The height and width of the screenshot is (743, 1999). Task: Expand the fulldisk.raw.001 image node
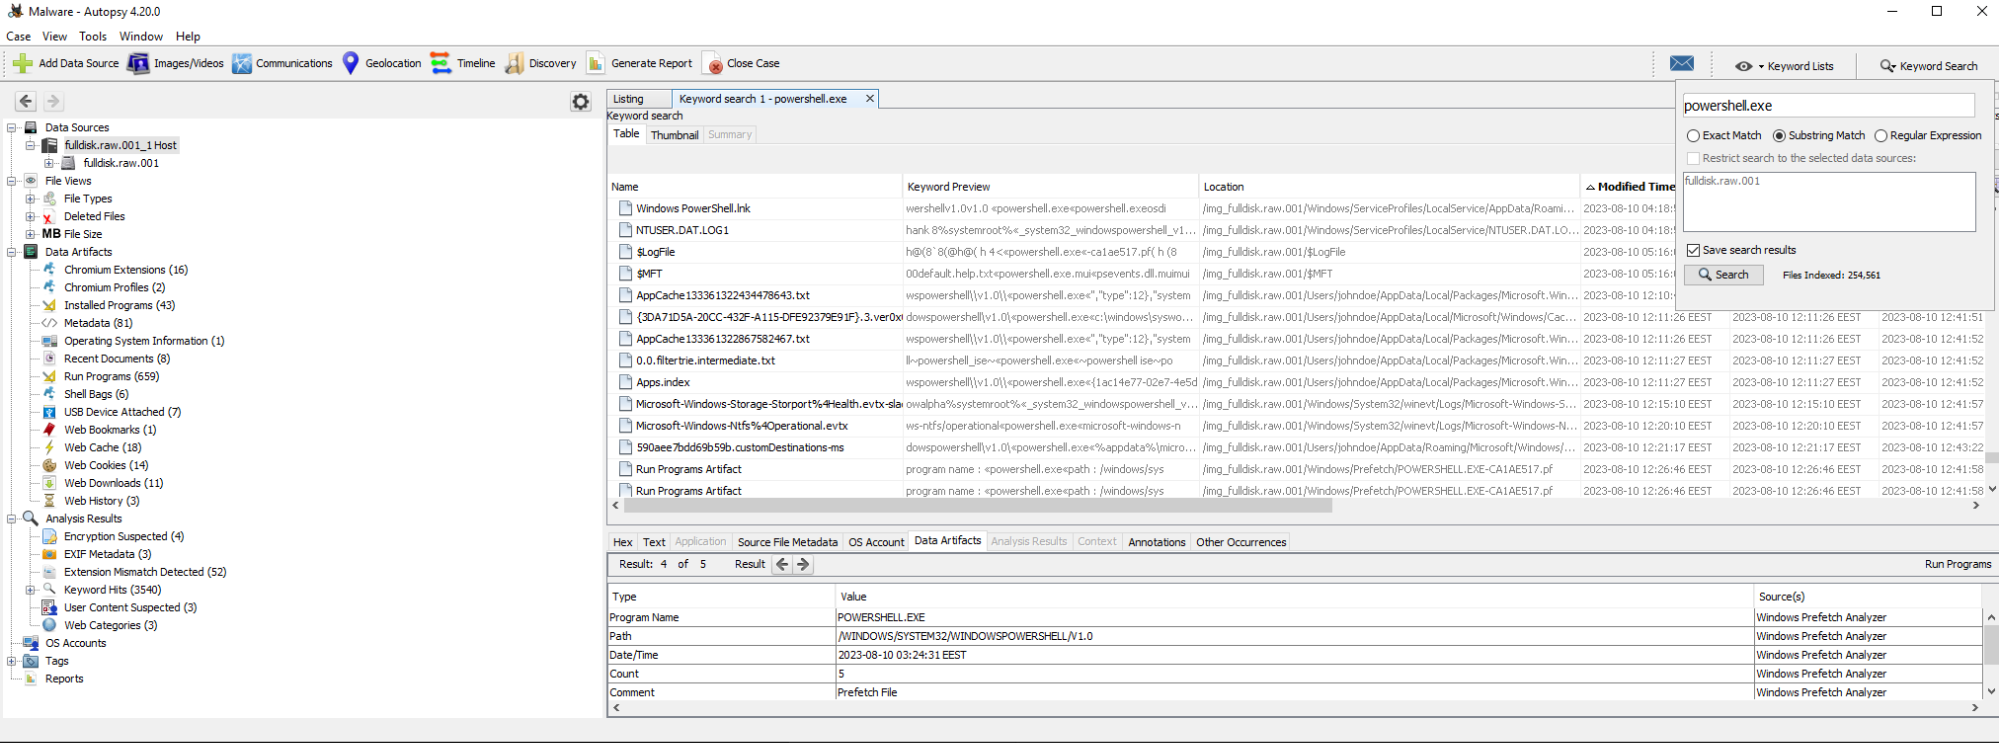tap(49, 163)
